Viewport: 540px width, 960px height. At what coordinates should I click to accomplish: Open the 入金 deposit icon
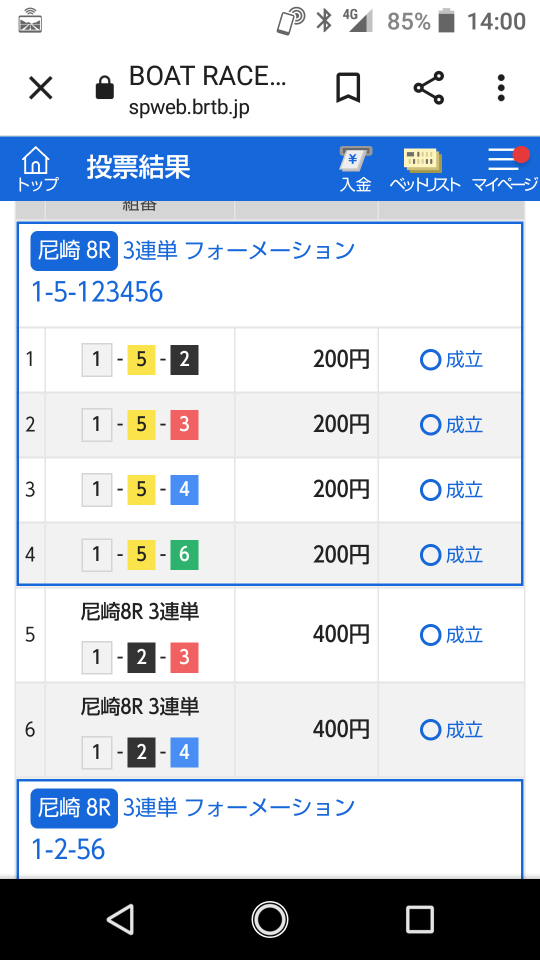tap(356, 170)
